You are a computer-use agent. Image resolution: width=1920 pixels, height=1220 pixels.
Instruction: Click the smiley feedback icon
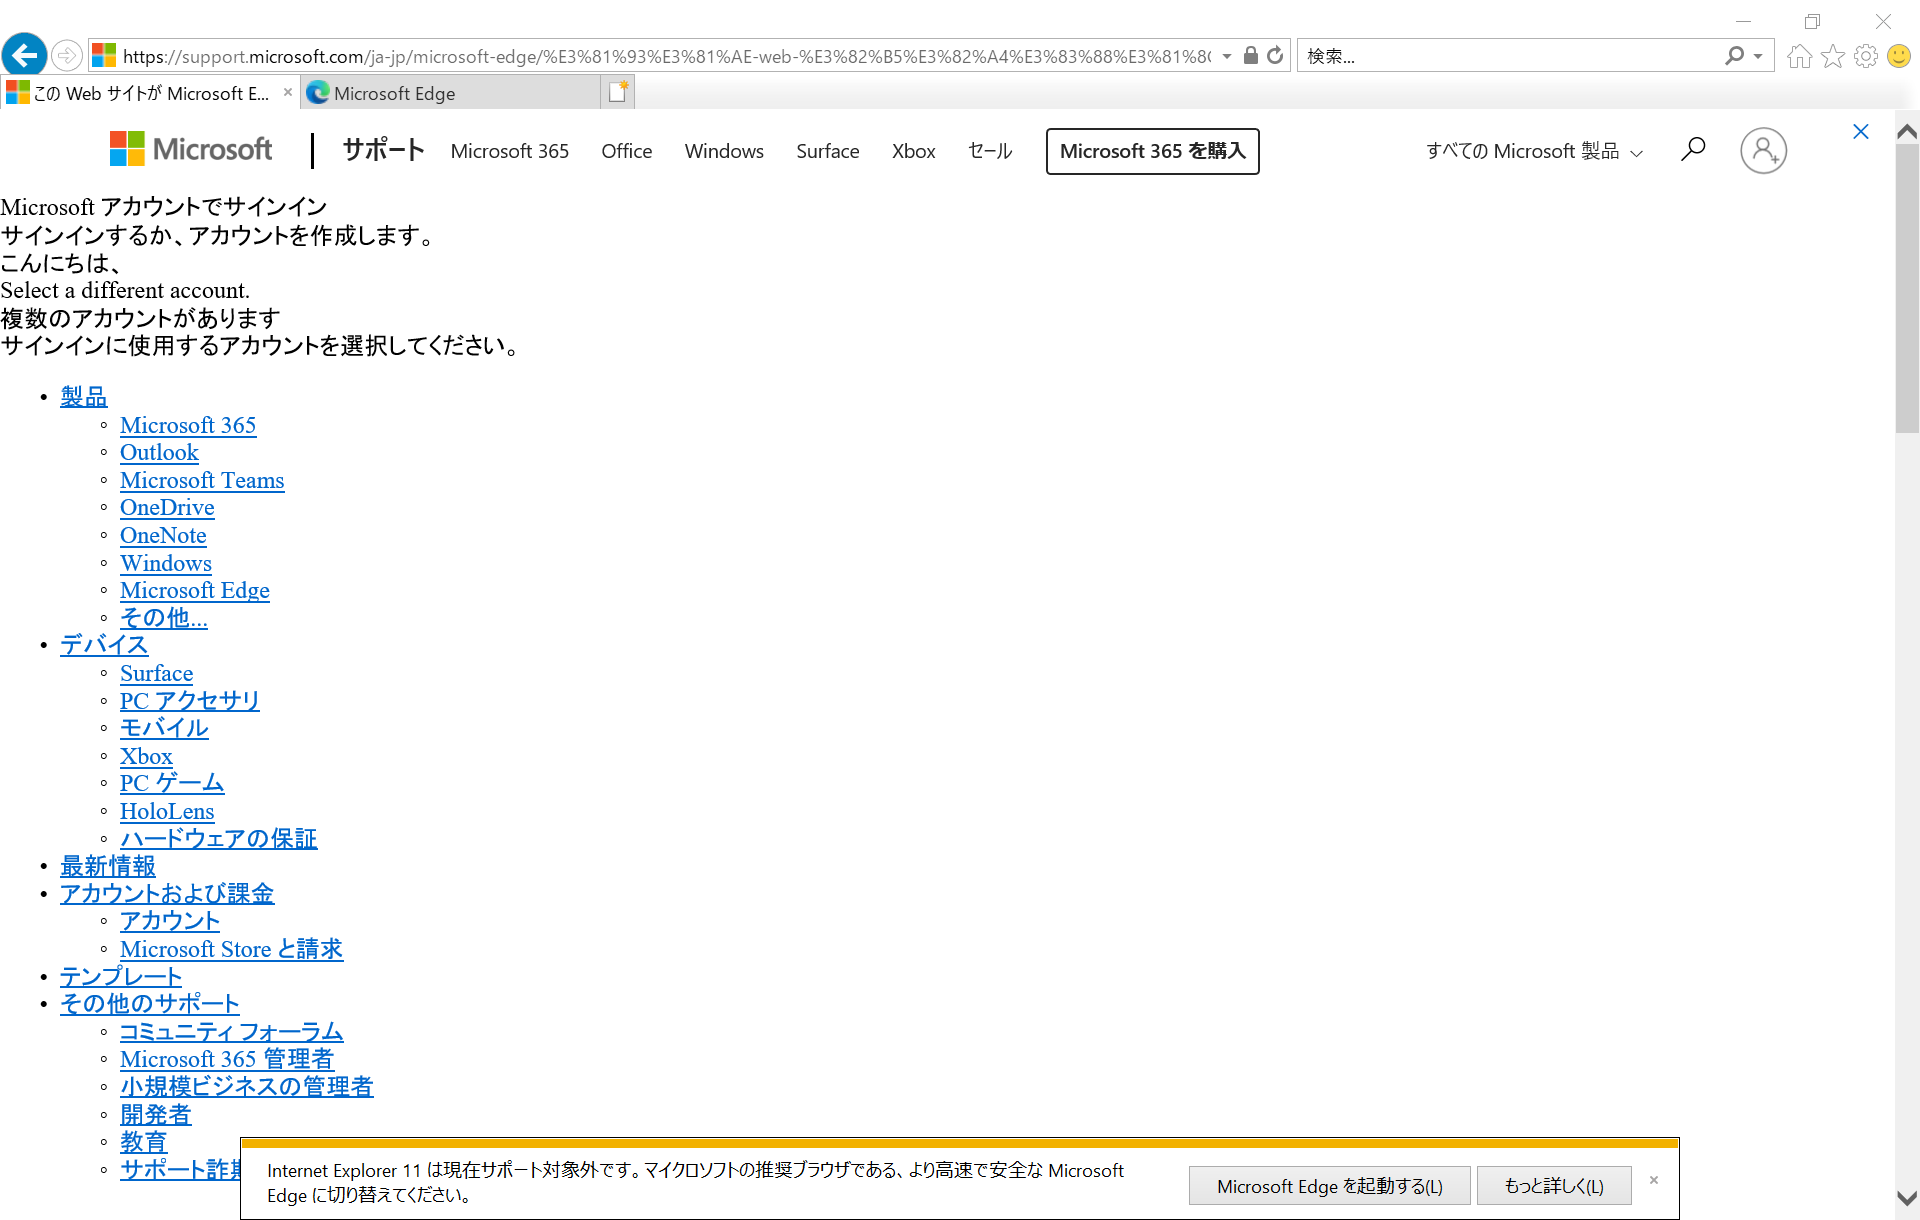[x=1898, y=56]
